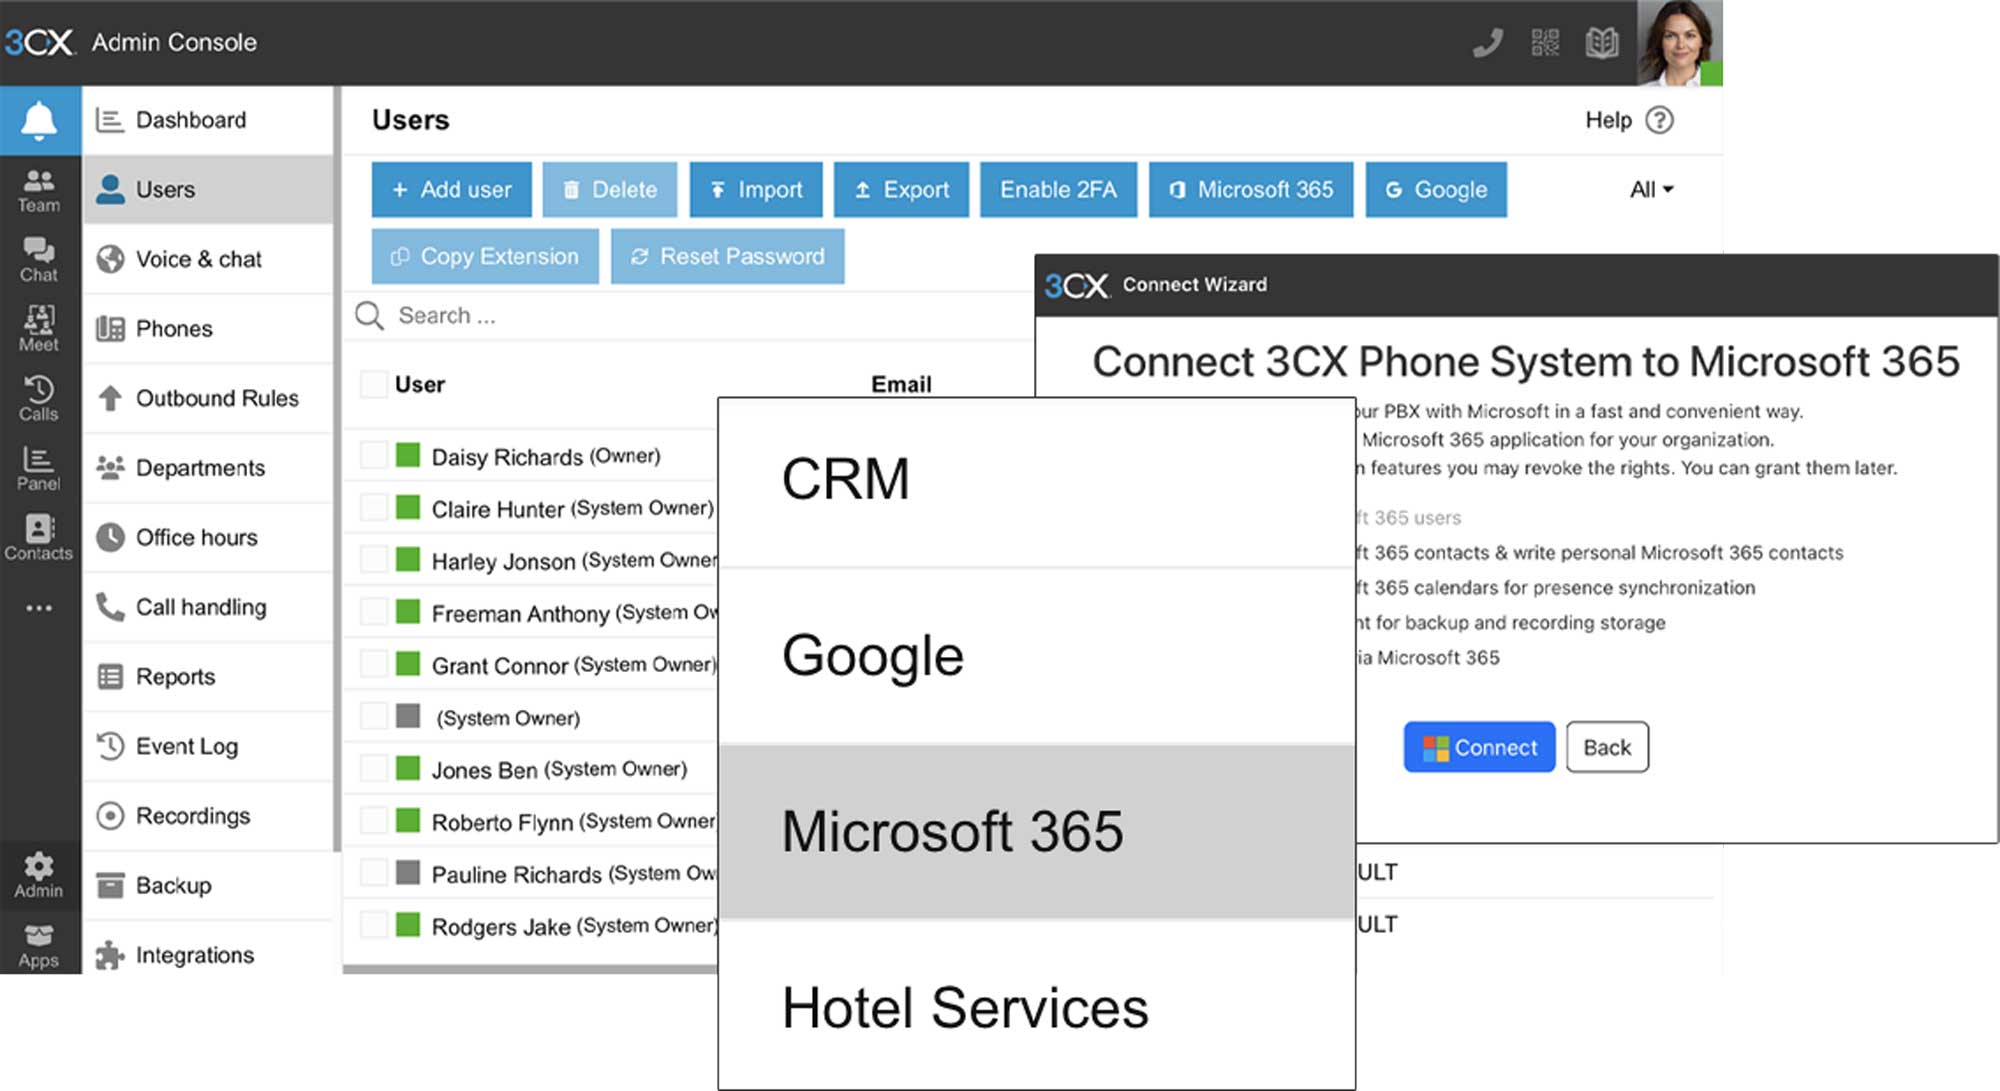Open the Chat sidebar icon

tap(39, 260)
